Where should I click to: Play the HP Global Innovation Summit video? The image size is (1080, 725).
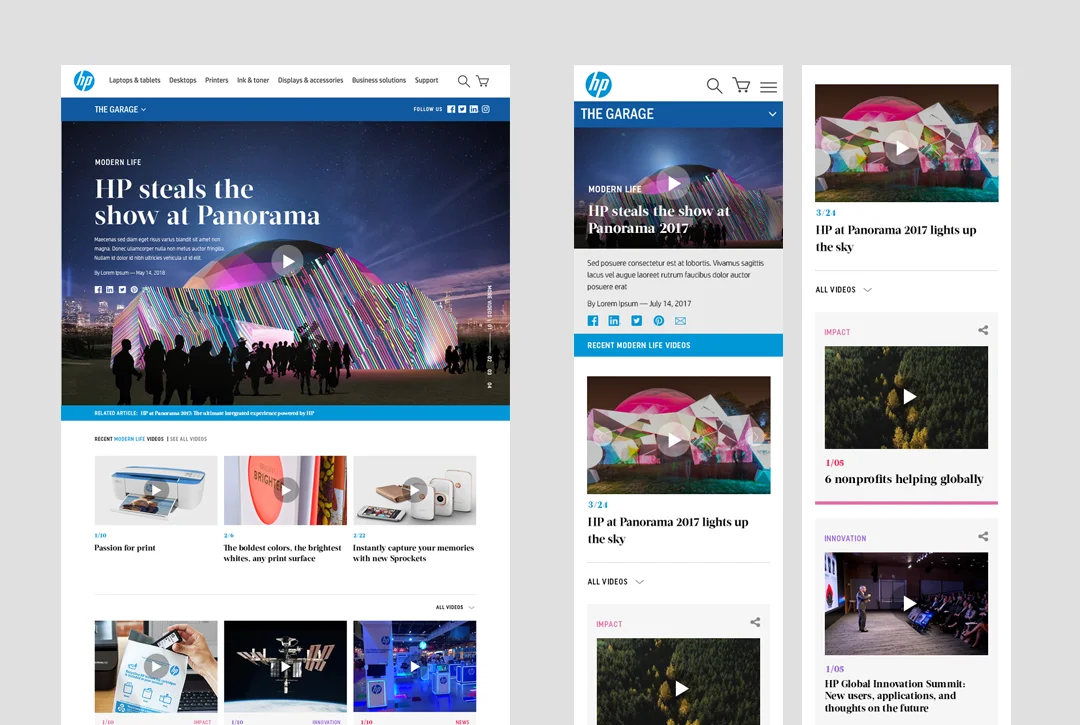coord(909,603)
